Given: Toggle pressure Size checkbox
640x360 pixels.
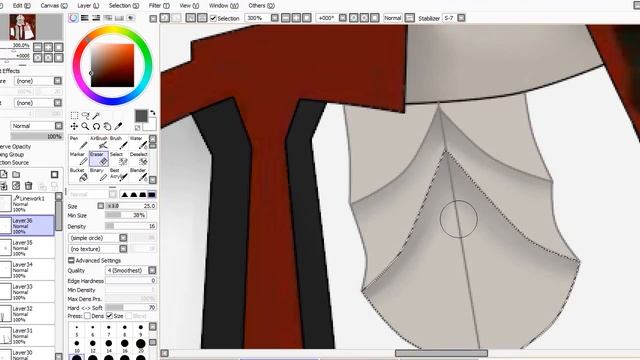Looking at the screenshot, I should click(109, 316).
